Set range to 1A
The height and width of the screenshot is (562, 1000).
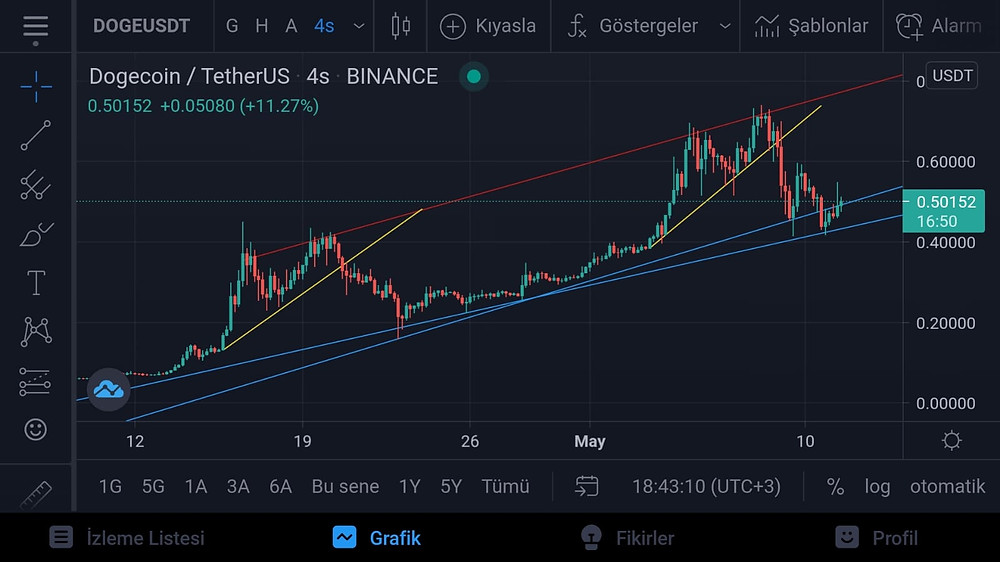coord(196,487)
